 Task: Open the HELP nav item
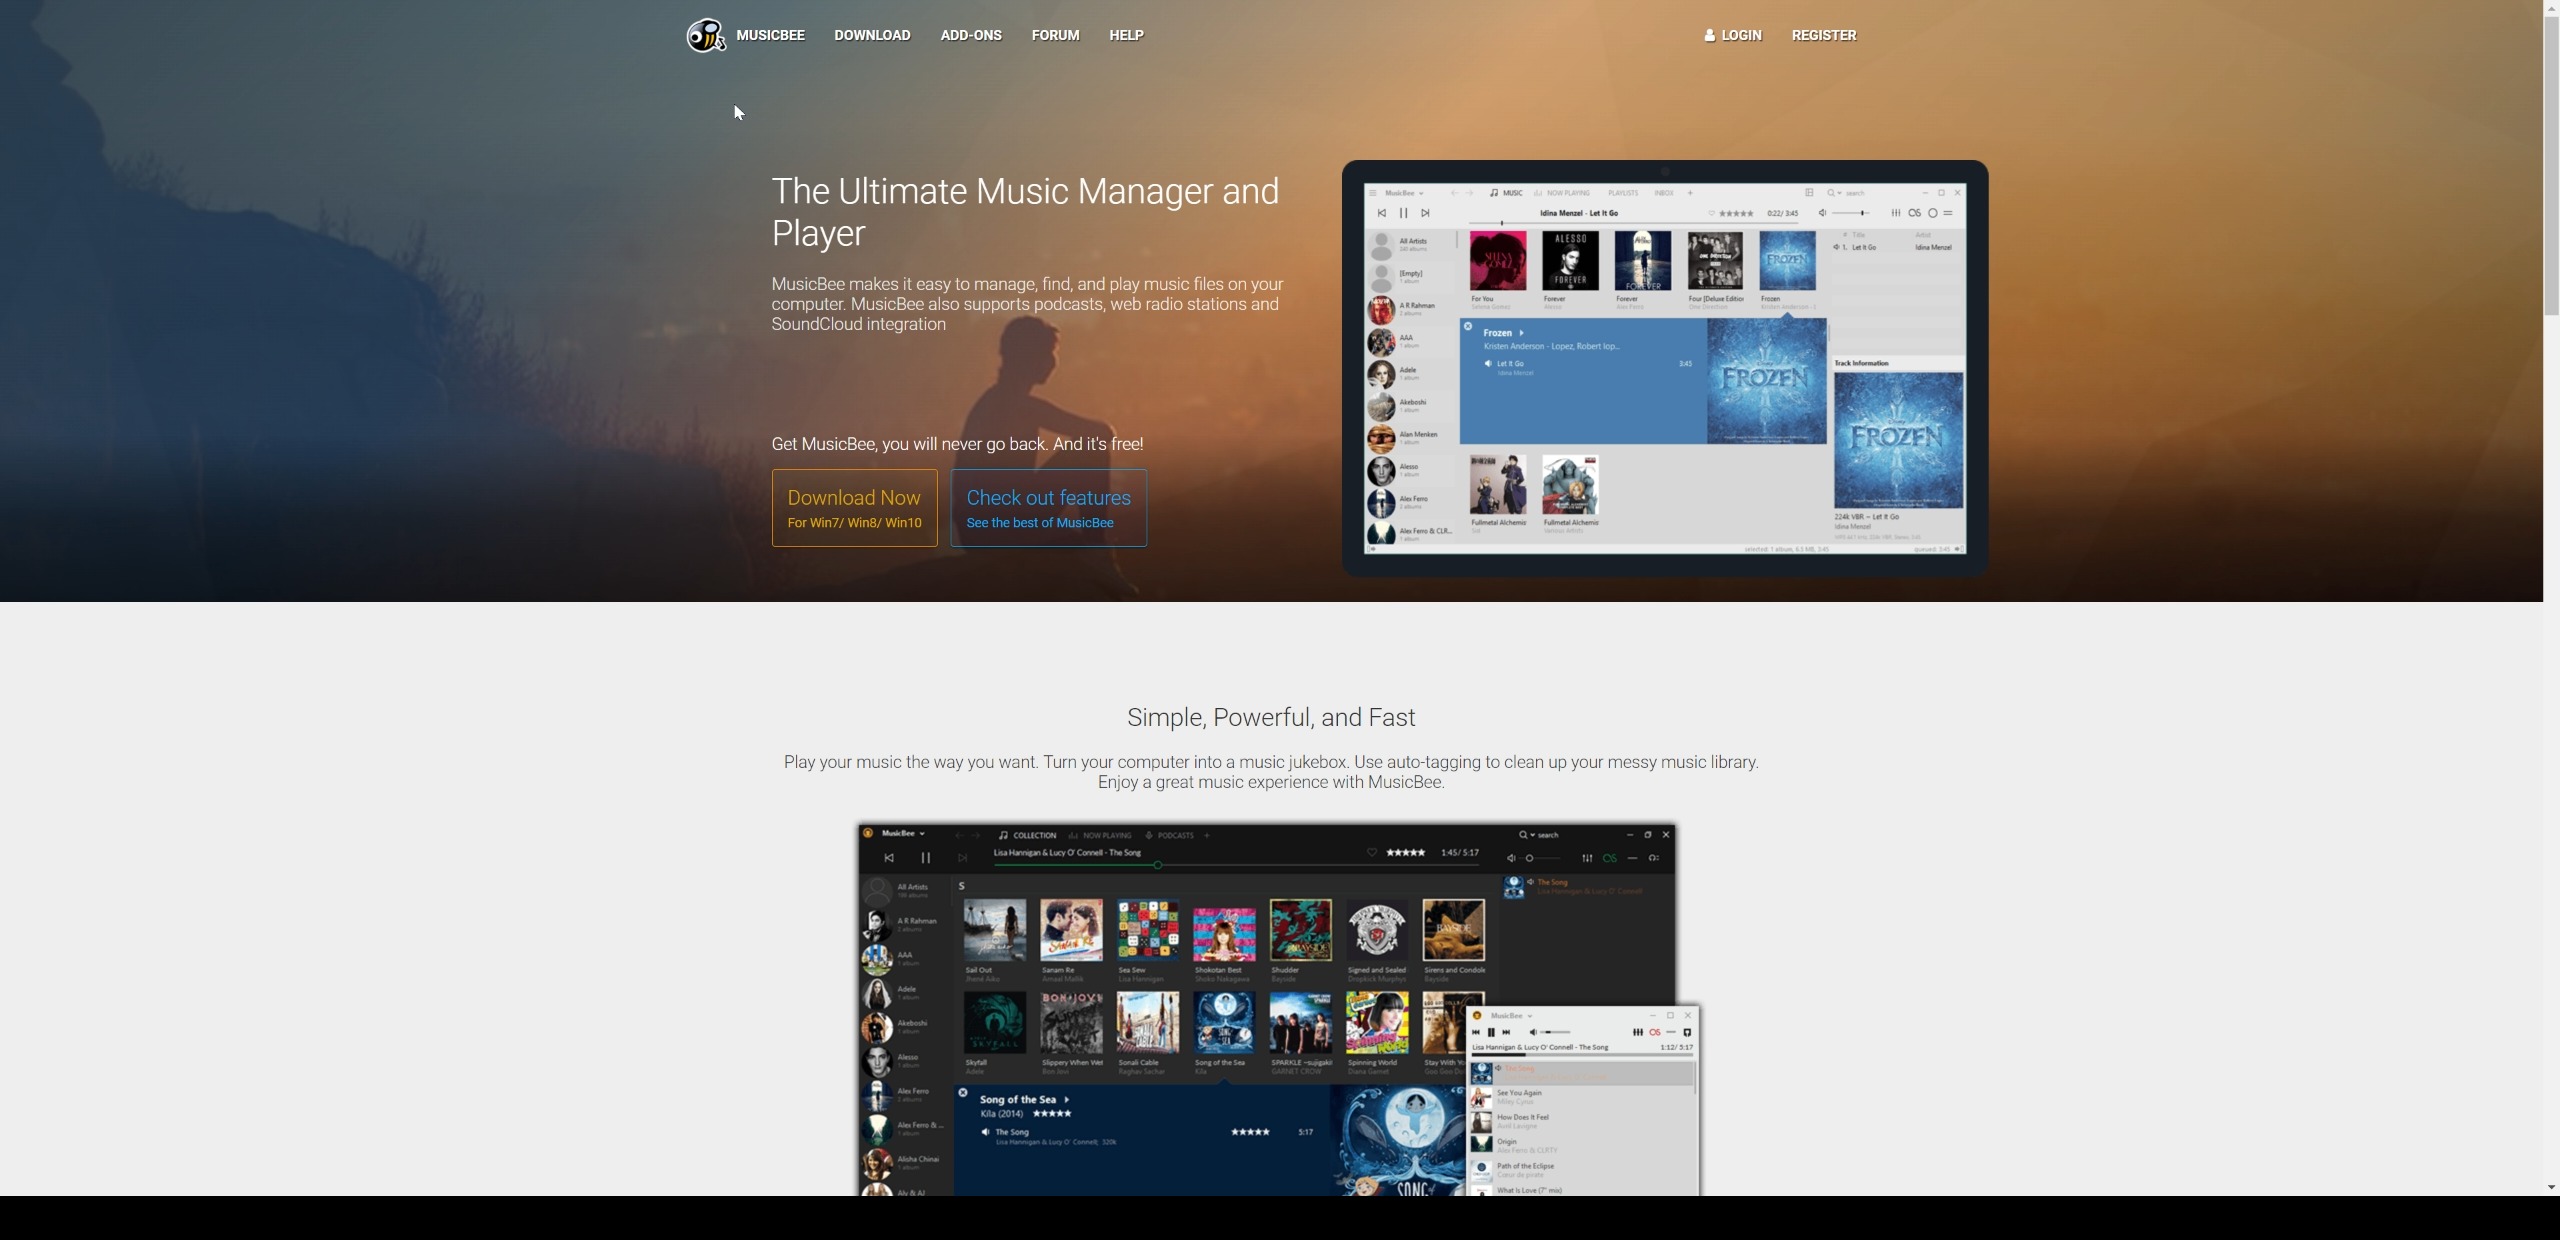click(1126, 35)
